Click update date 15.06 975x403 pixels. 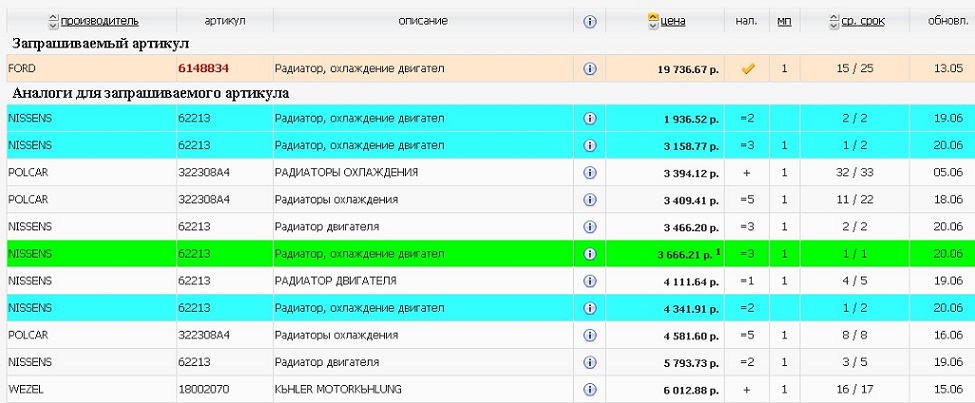948,389
